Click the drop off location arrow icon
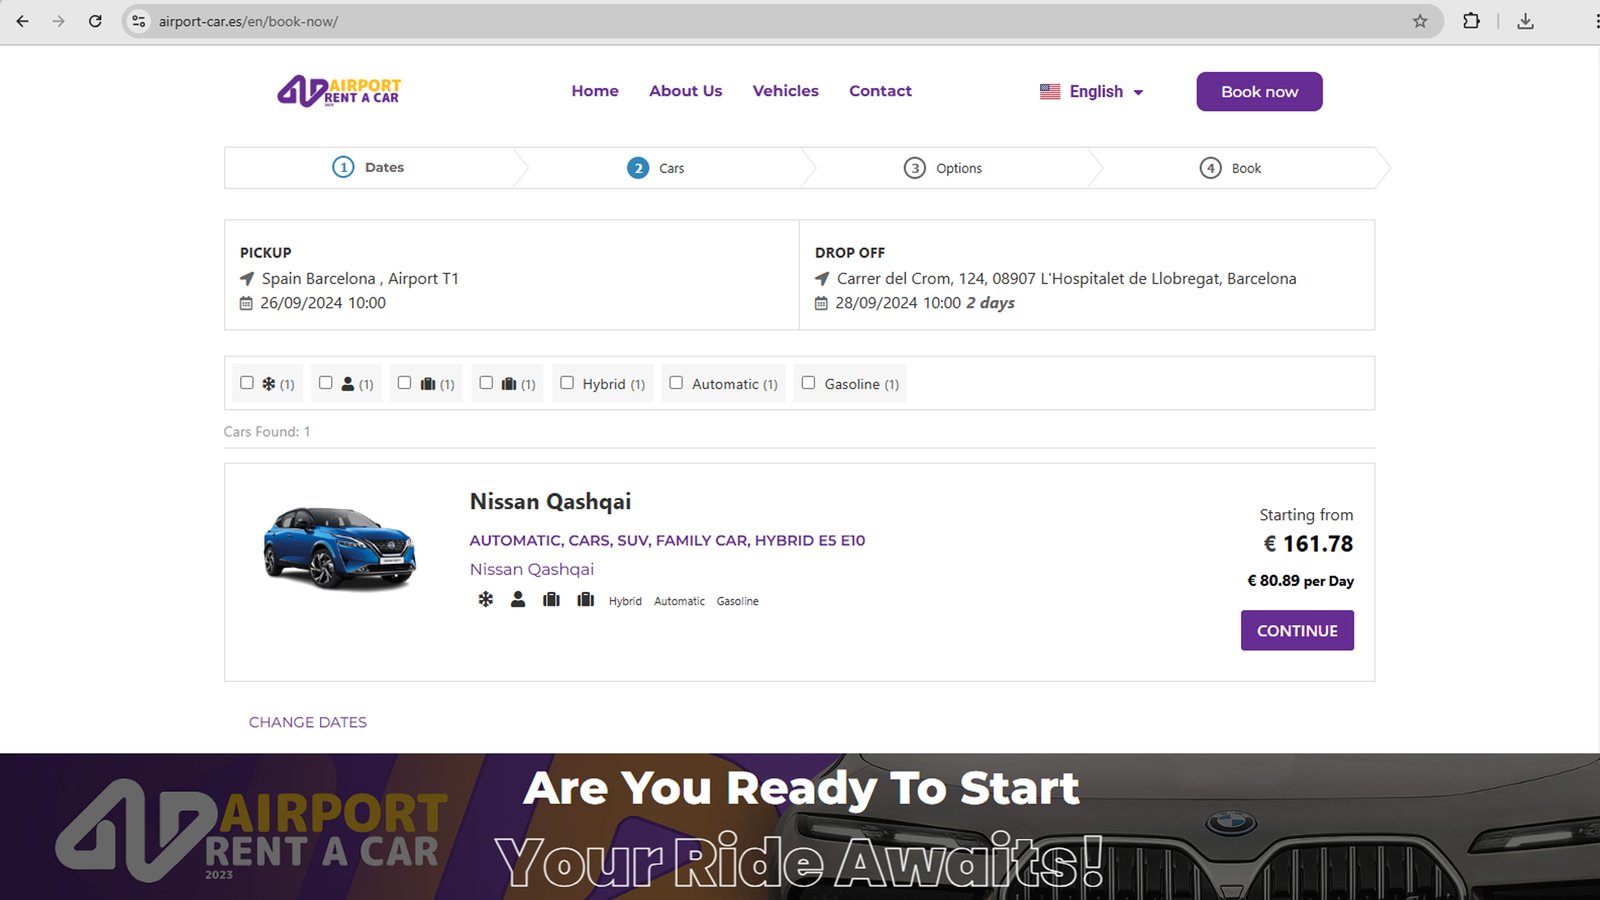The height and width of the screenshot is (900, 1600). click(x=822, y=279)
